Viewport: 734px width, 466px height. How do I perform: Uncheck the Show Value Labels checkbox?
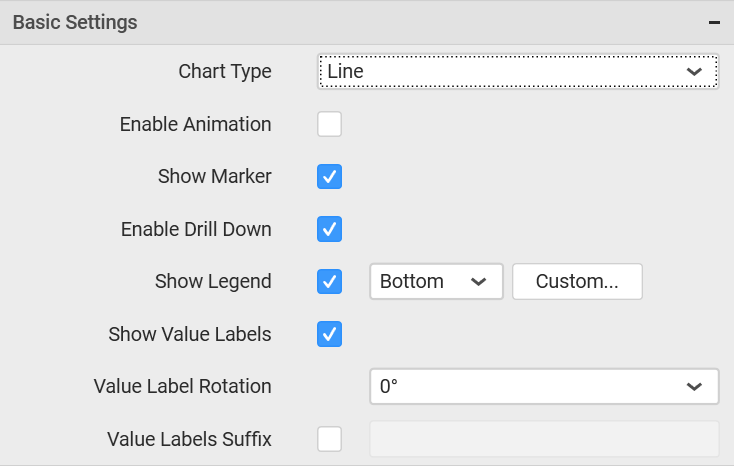coord(329,334)
